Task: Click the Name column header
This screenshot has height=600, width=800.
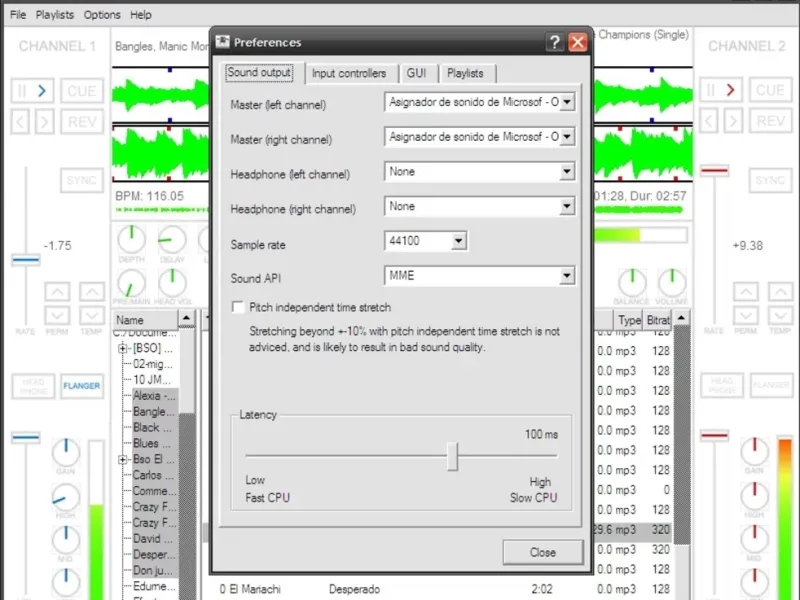Action: point(146,320)
